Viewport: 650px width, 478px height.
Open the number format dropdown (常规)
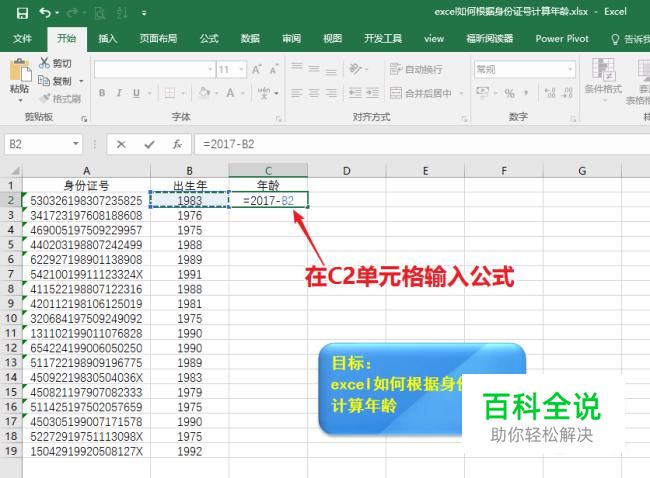pos(570,69)
